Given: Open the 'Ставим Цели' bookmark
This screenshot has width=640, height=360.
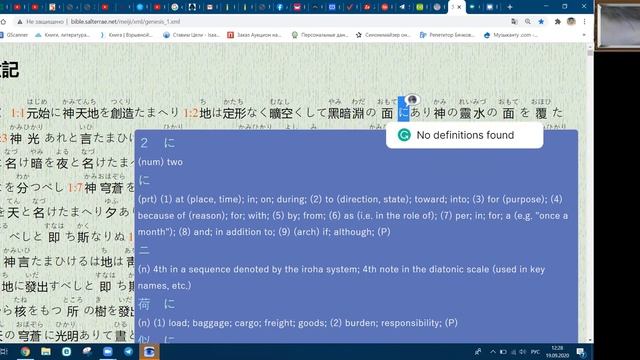Looking at the screenshot, I should (x=191, y=35).
